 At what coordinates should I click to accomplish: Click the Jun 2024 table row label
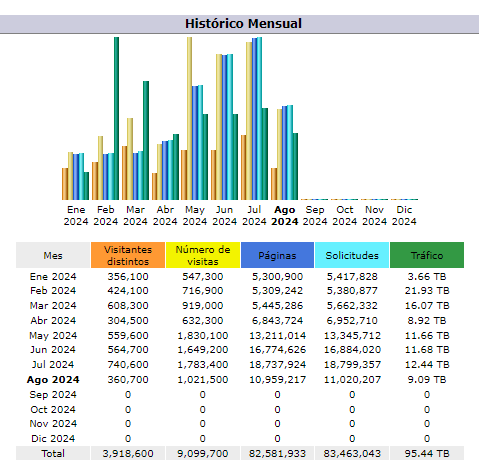pyautogui.click(x=53, y=350)
